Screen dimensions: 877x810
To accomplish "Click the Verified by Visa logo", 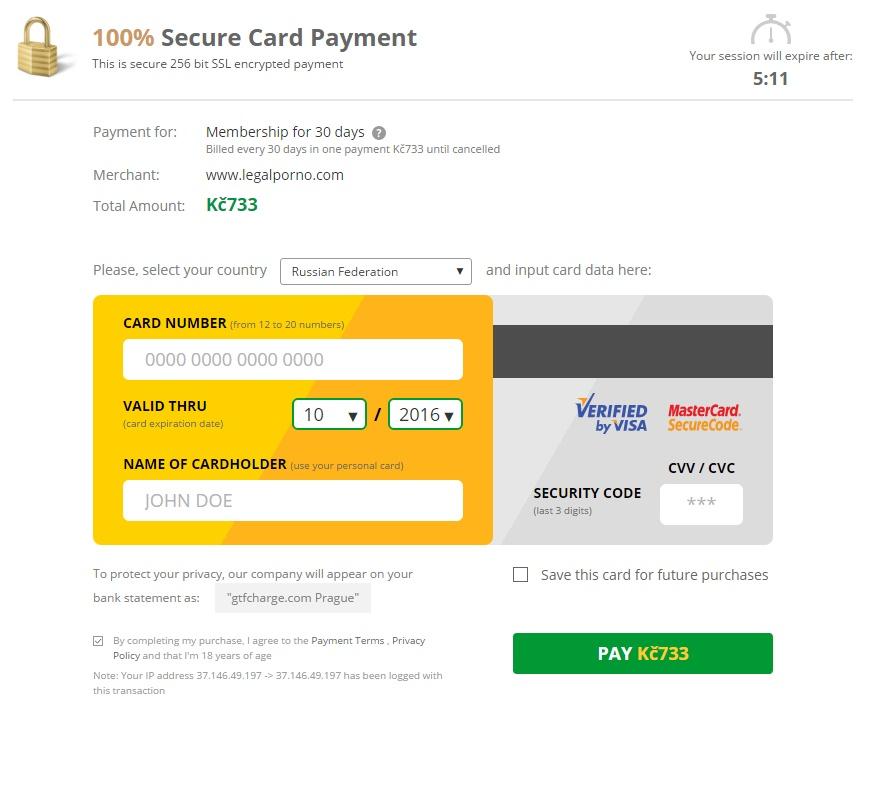I will coord(611,414).
